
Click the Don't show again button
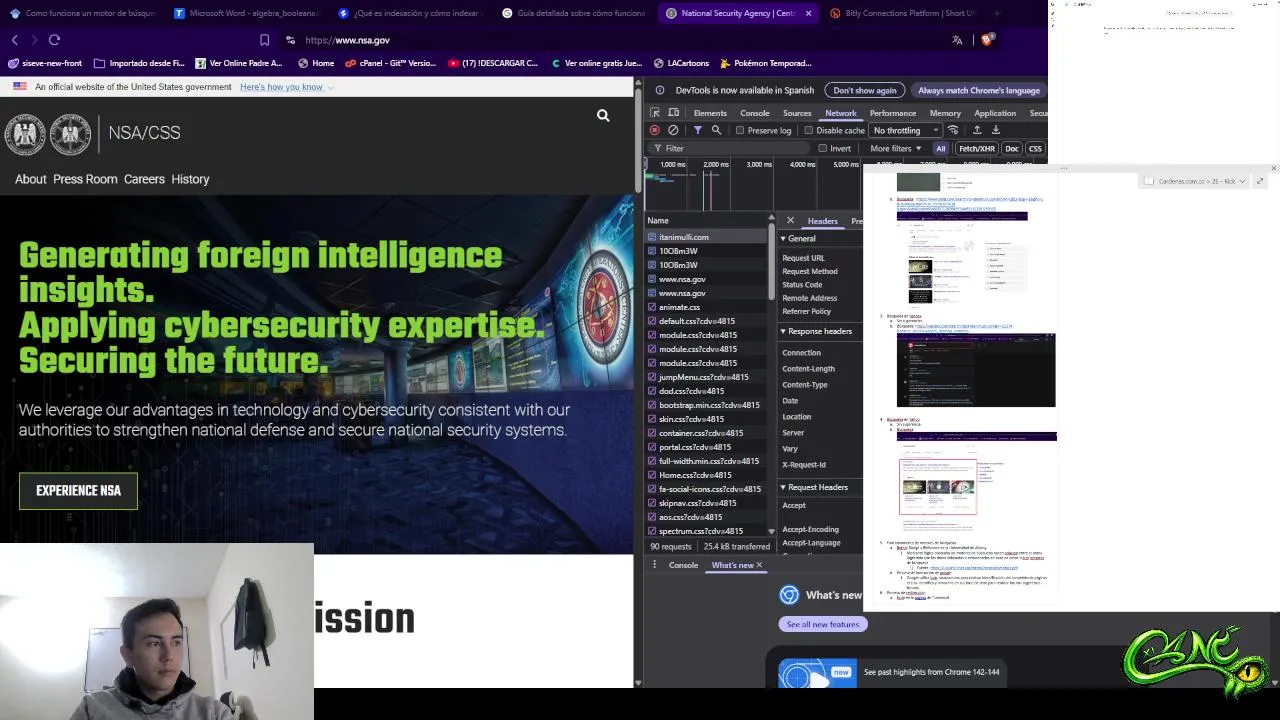pyautogui.click(x=865, y=90)
